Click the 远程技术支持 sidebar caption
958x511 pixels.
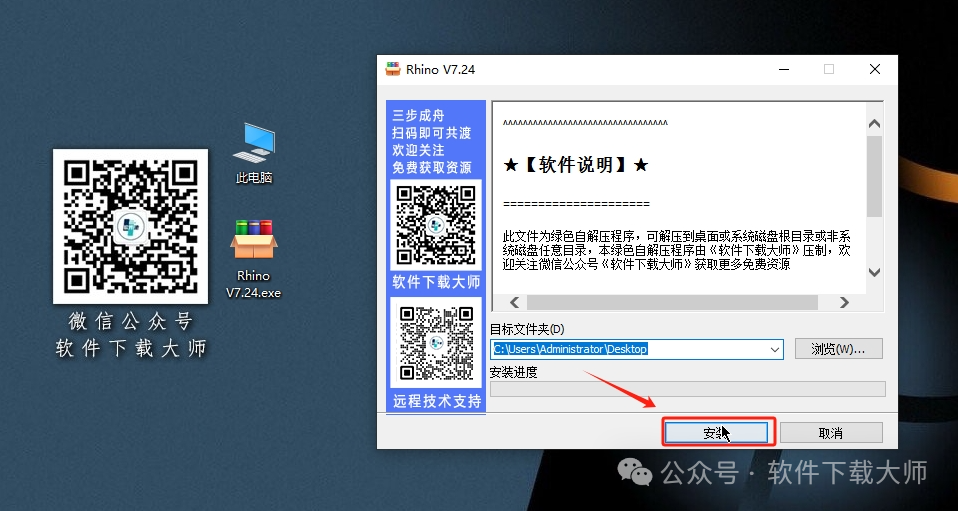click(436, 401)
